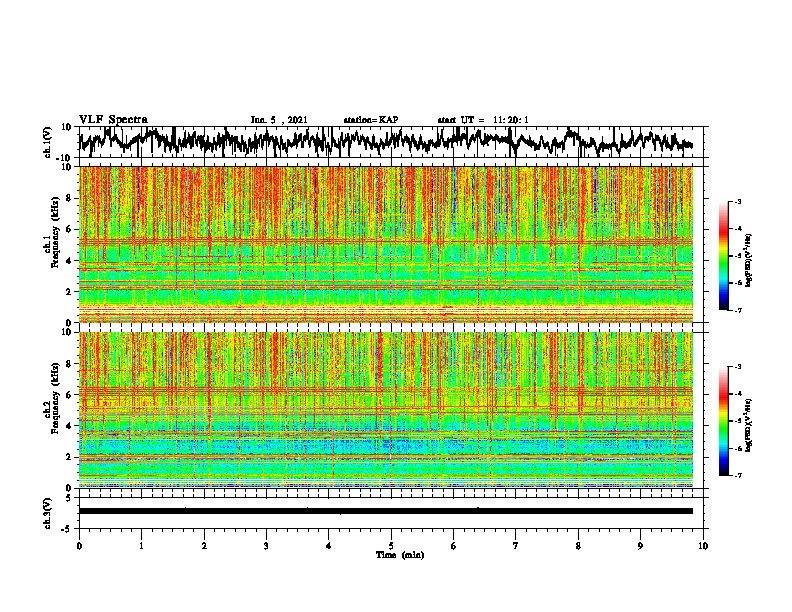Click the ch.3 black voltage trace bar
Image resolution: width=792 pixels, height=612 pixels.
[386, 511]
